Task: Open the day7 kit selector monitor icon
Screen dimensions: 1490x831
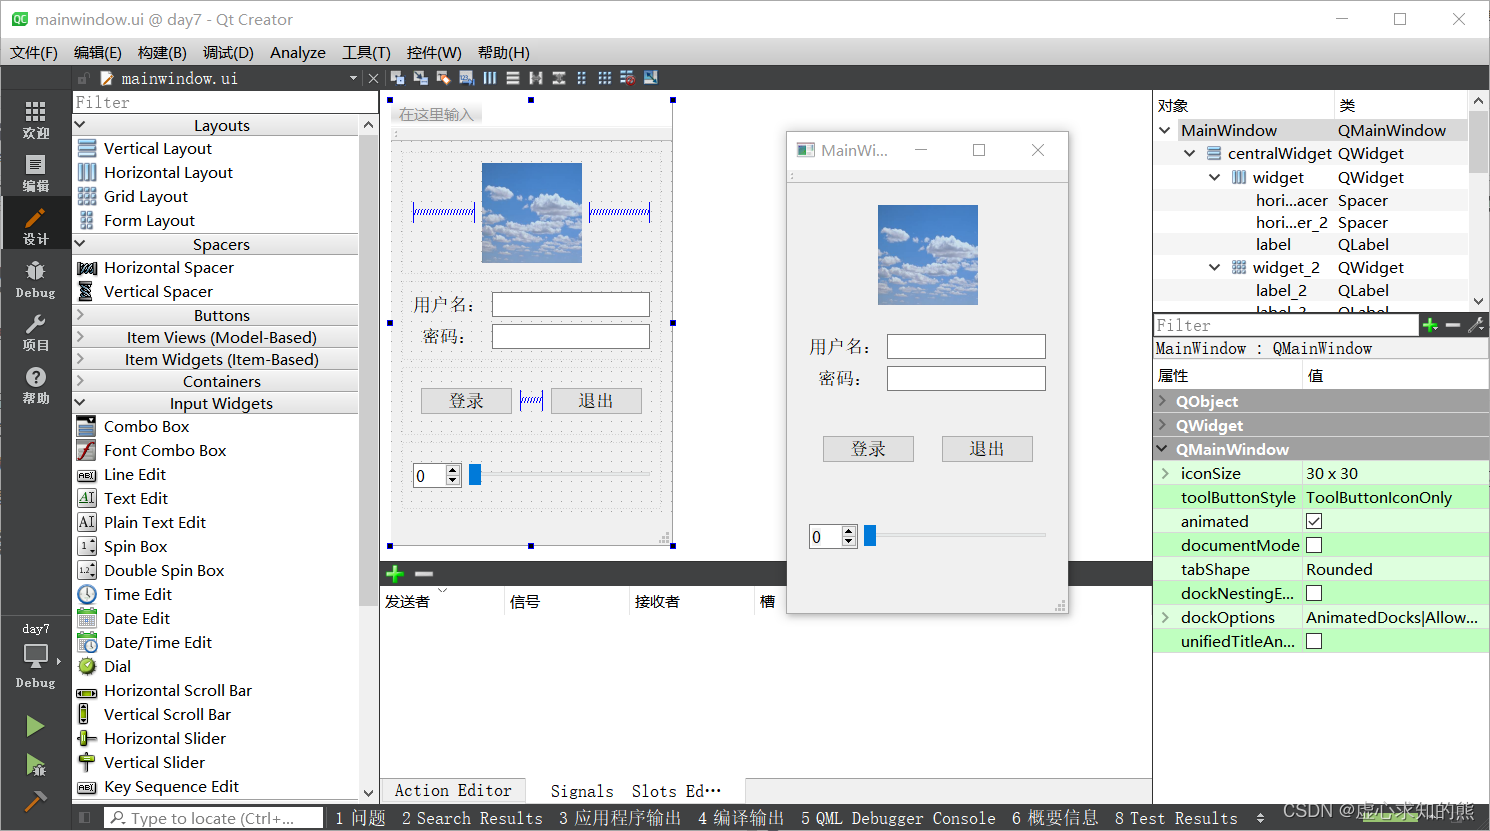Action: [x=36, y=656]
